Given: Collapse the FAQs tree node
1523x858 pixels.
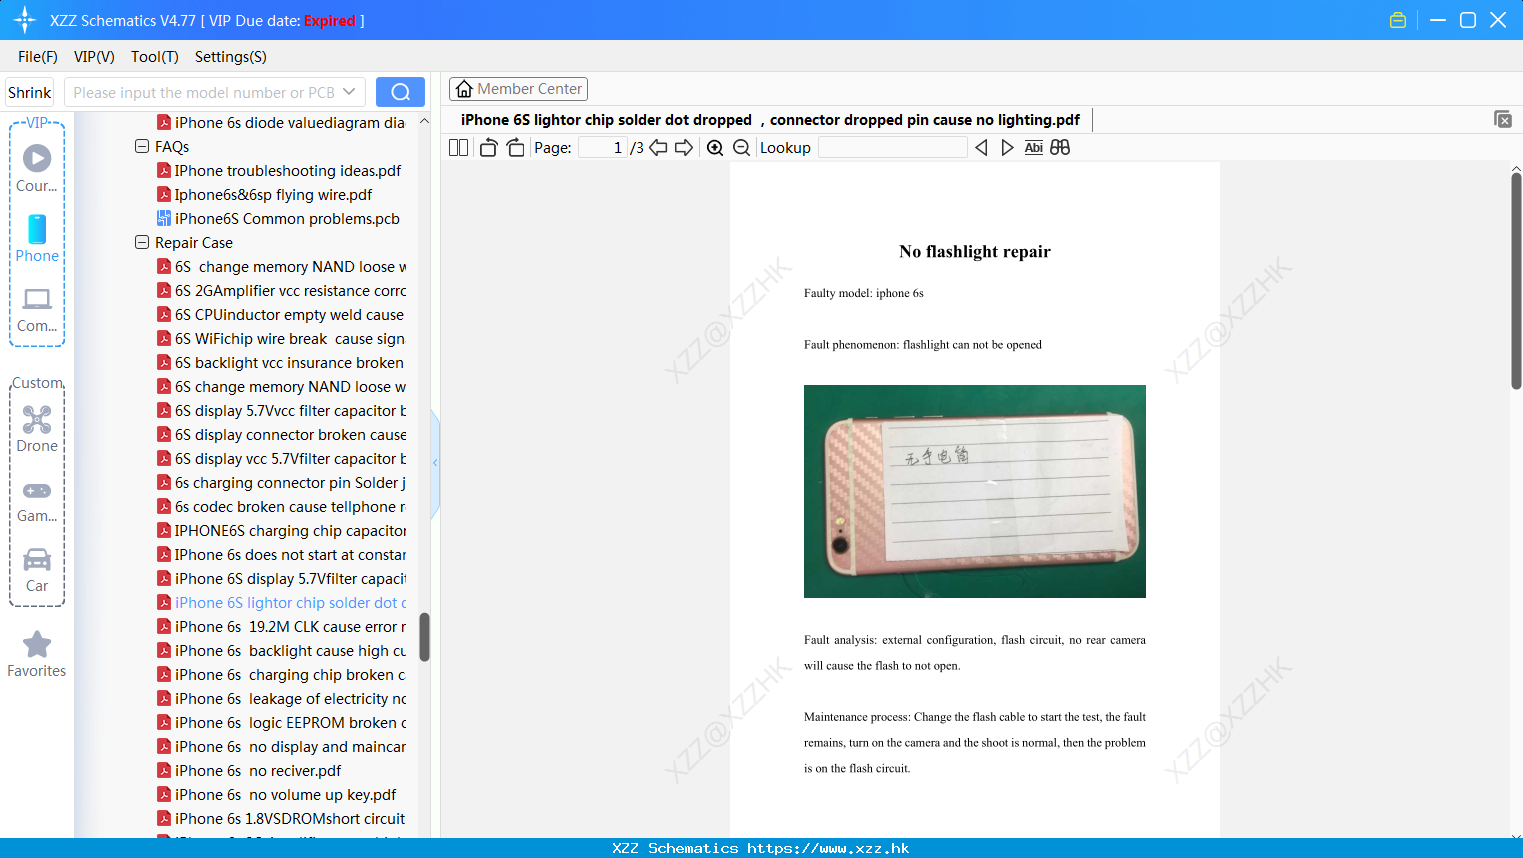Looking at the screenshot, I should (x=142, y=146).
